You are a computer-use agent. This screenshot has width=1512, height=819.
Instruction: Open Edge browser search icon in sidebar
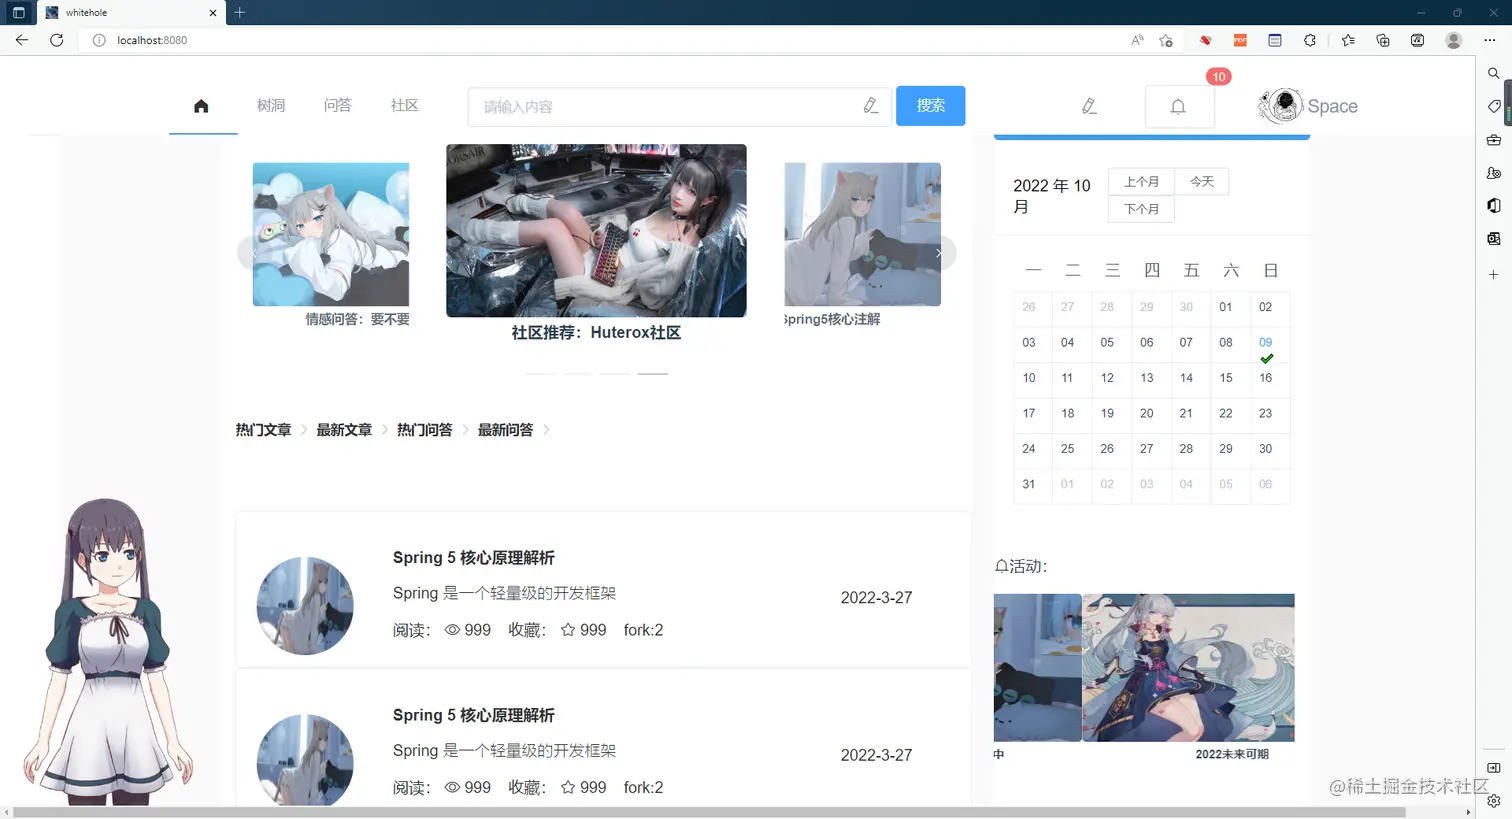(1493, 73)
